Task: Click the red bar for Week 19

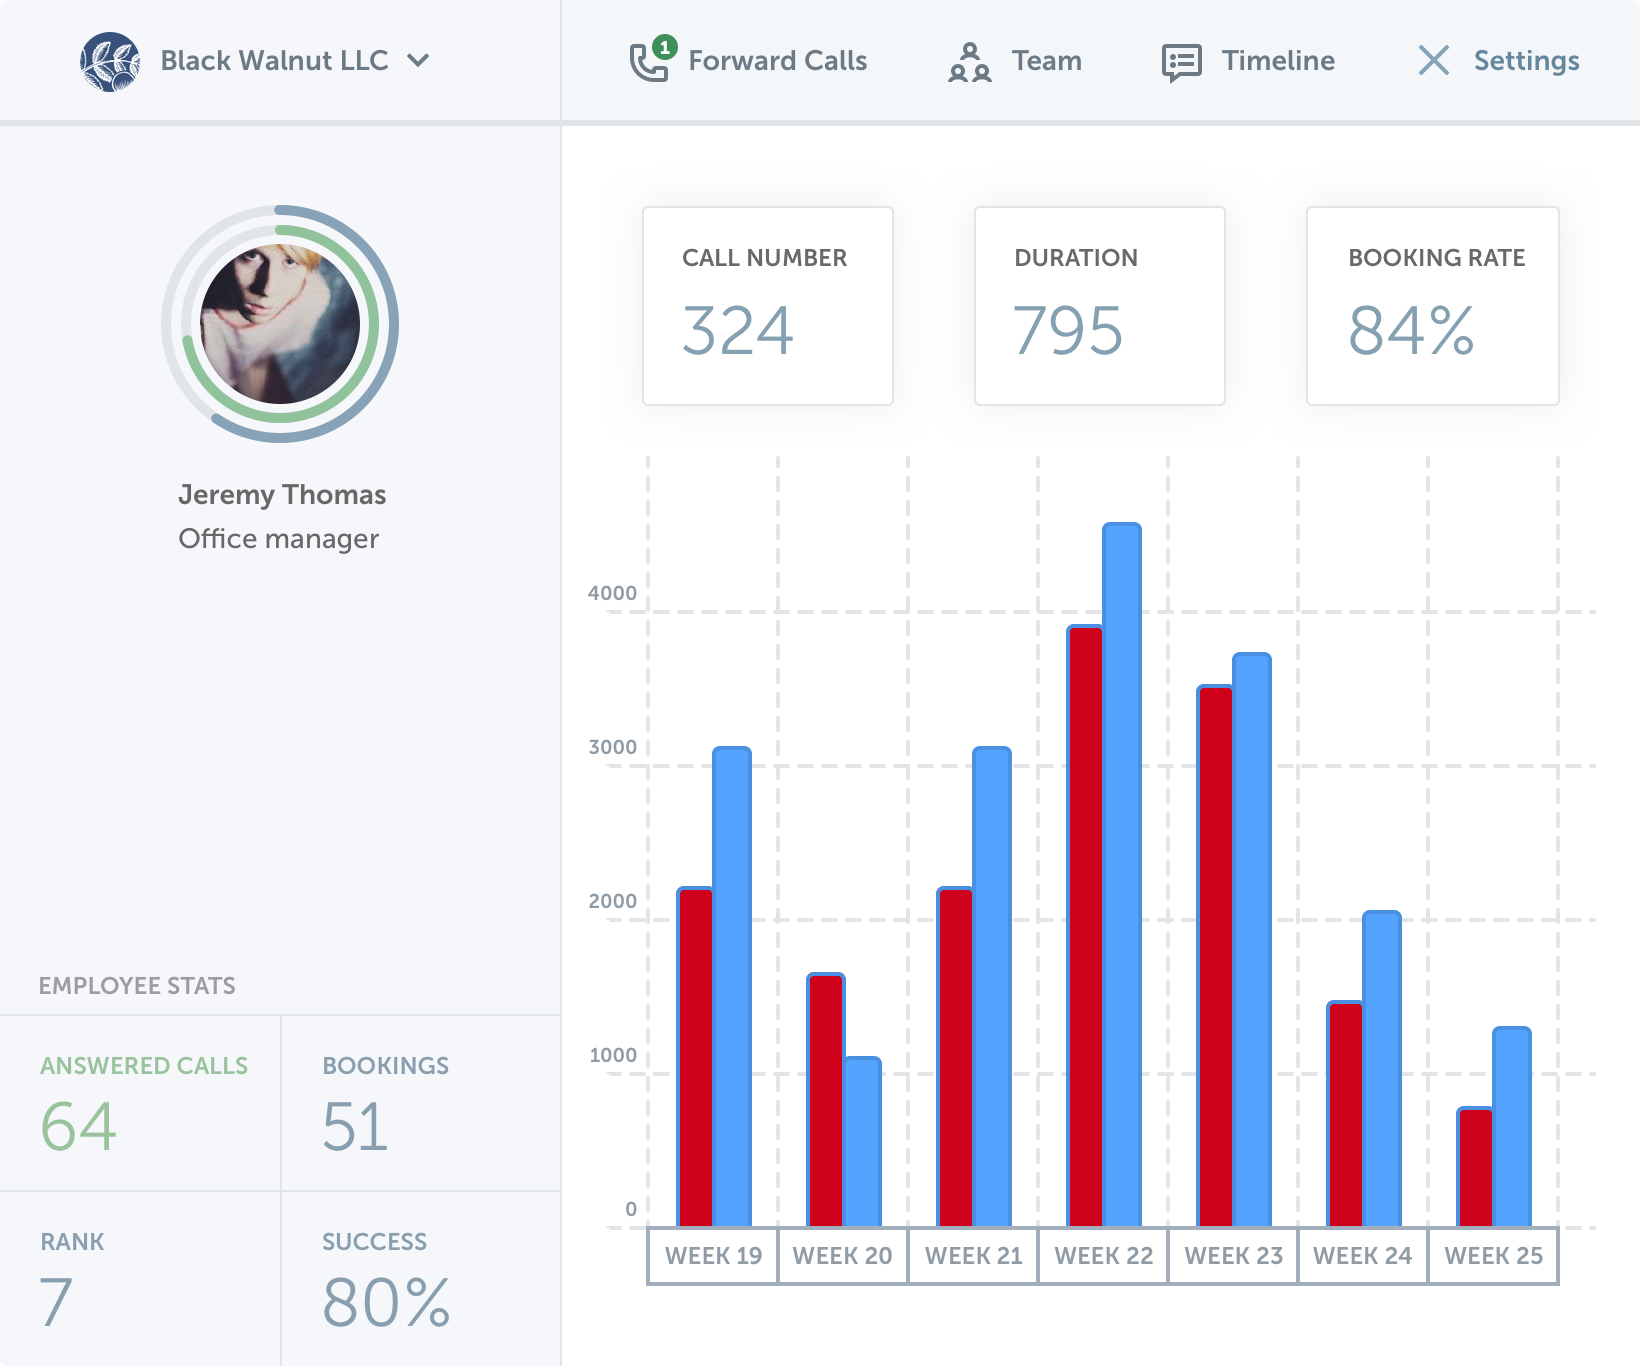Action: pos(695,1057)
